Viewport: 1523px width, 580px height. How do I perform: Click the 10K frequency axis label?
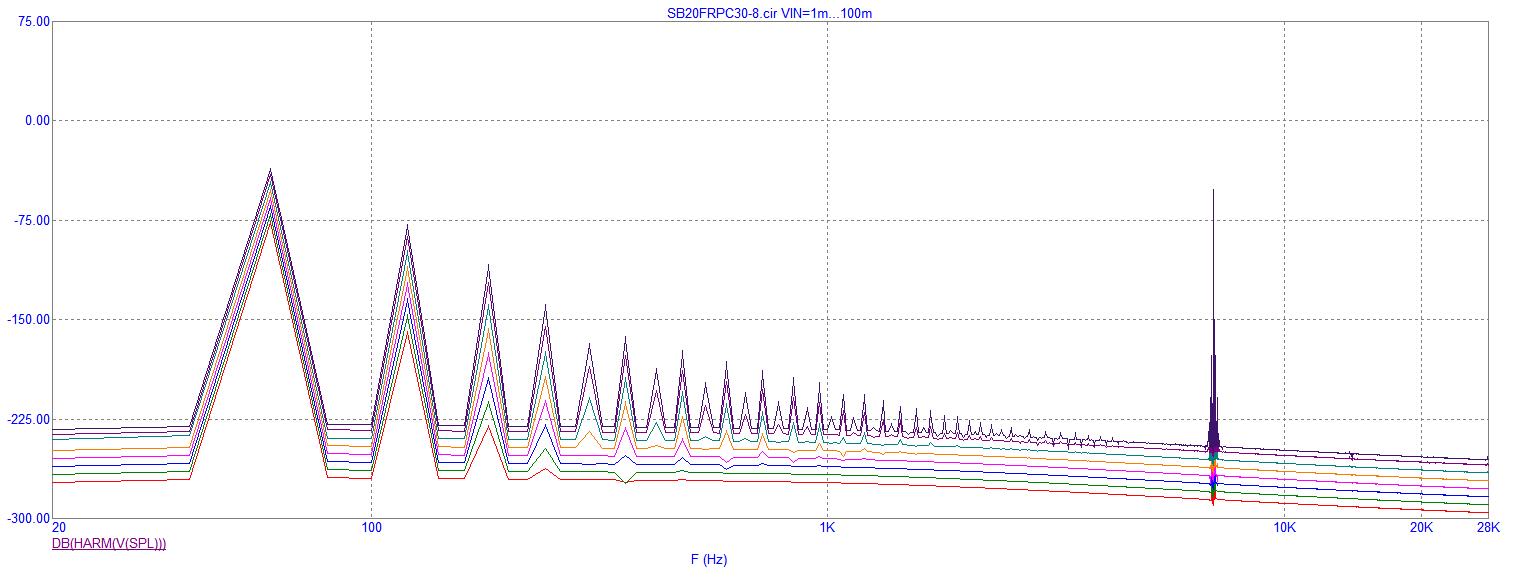[x=1284, y=528]
